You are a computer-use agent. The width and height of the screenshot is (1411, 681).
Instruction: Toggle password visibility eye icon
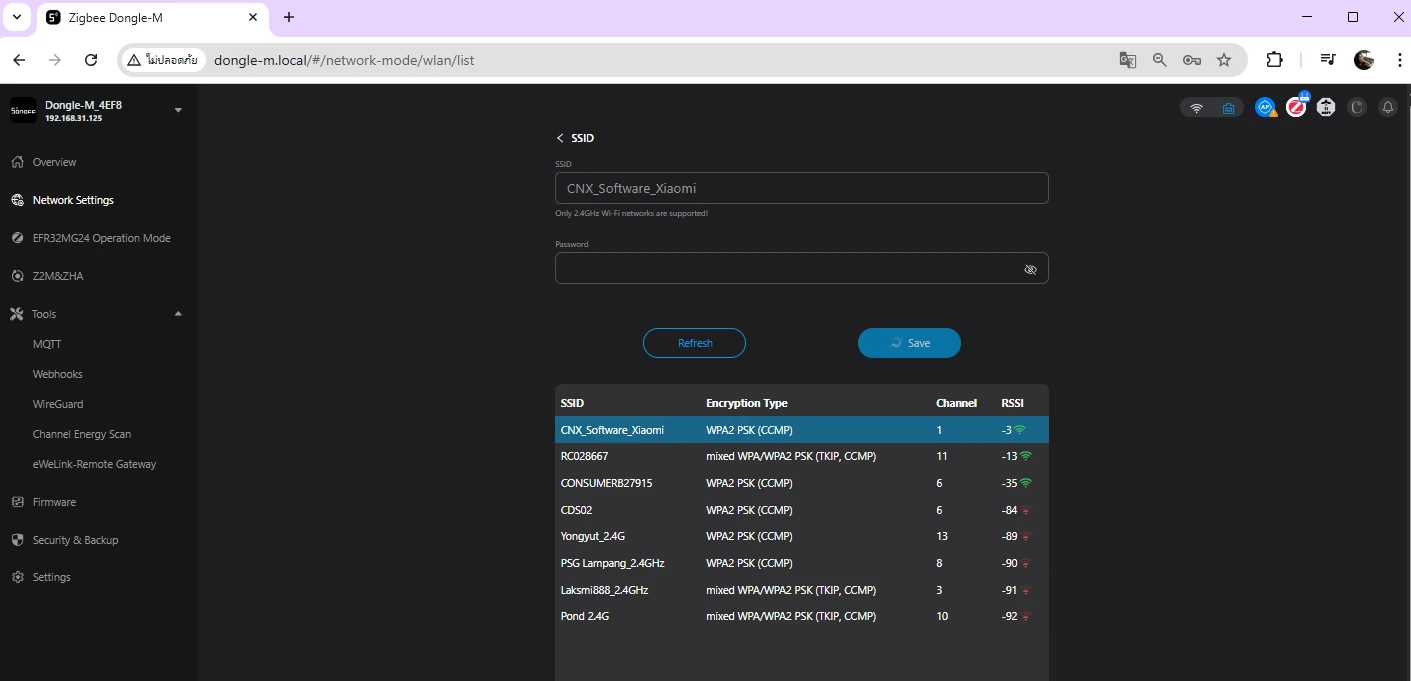coord(1030,269)
